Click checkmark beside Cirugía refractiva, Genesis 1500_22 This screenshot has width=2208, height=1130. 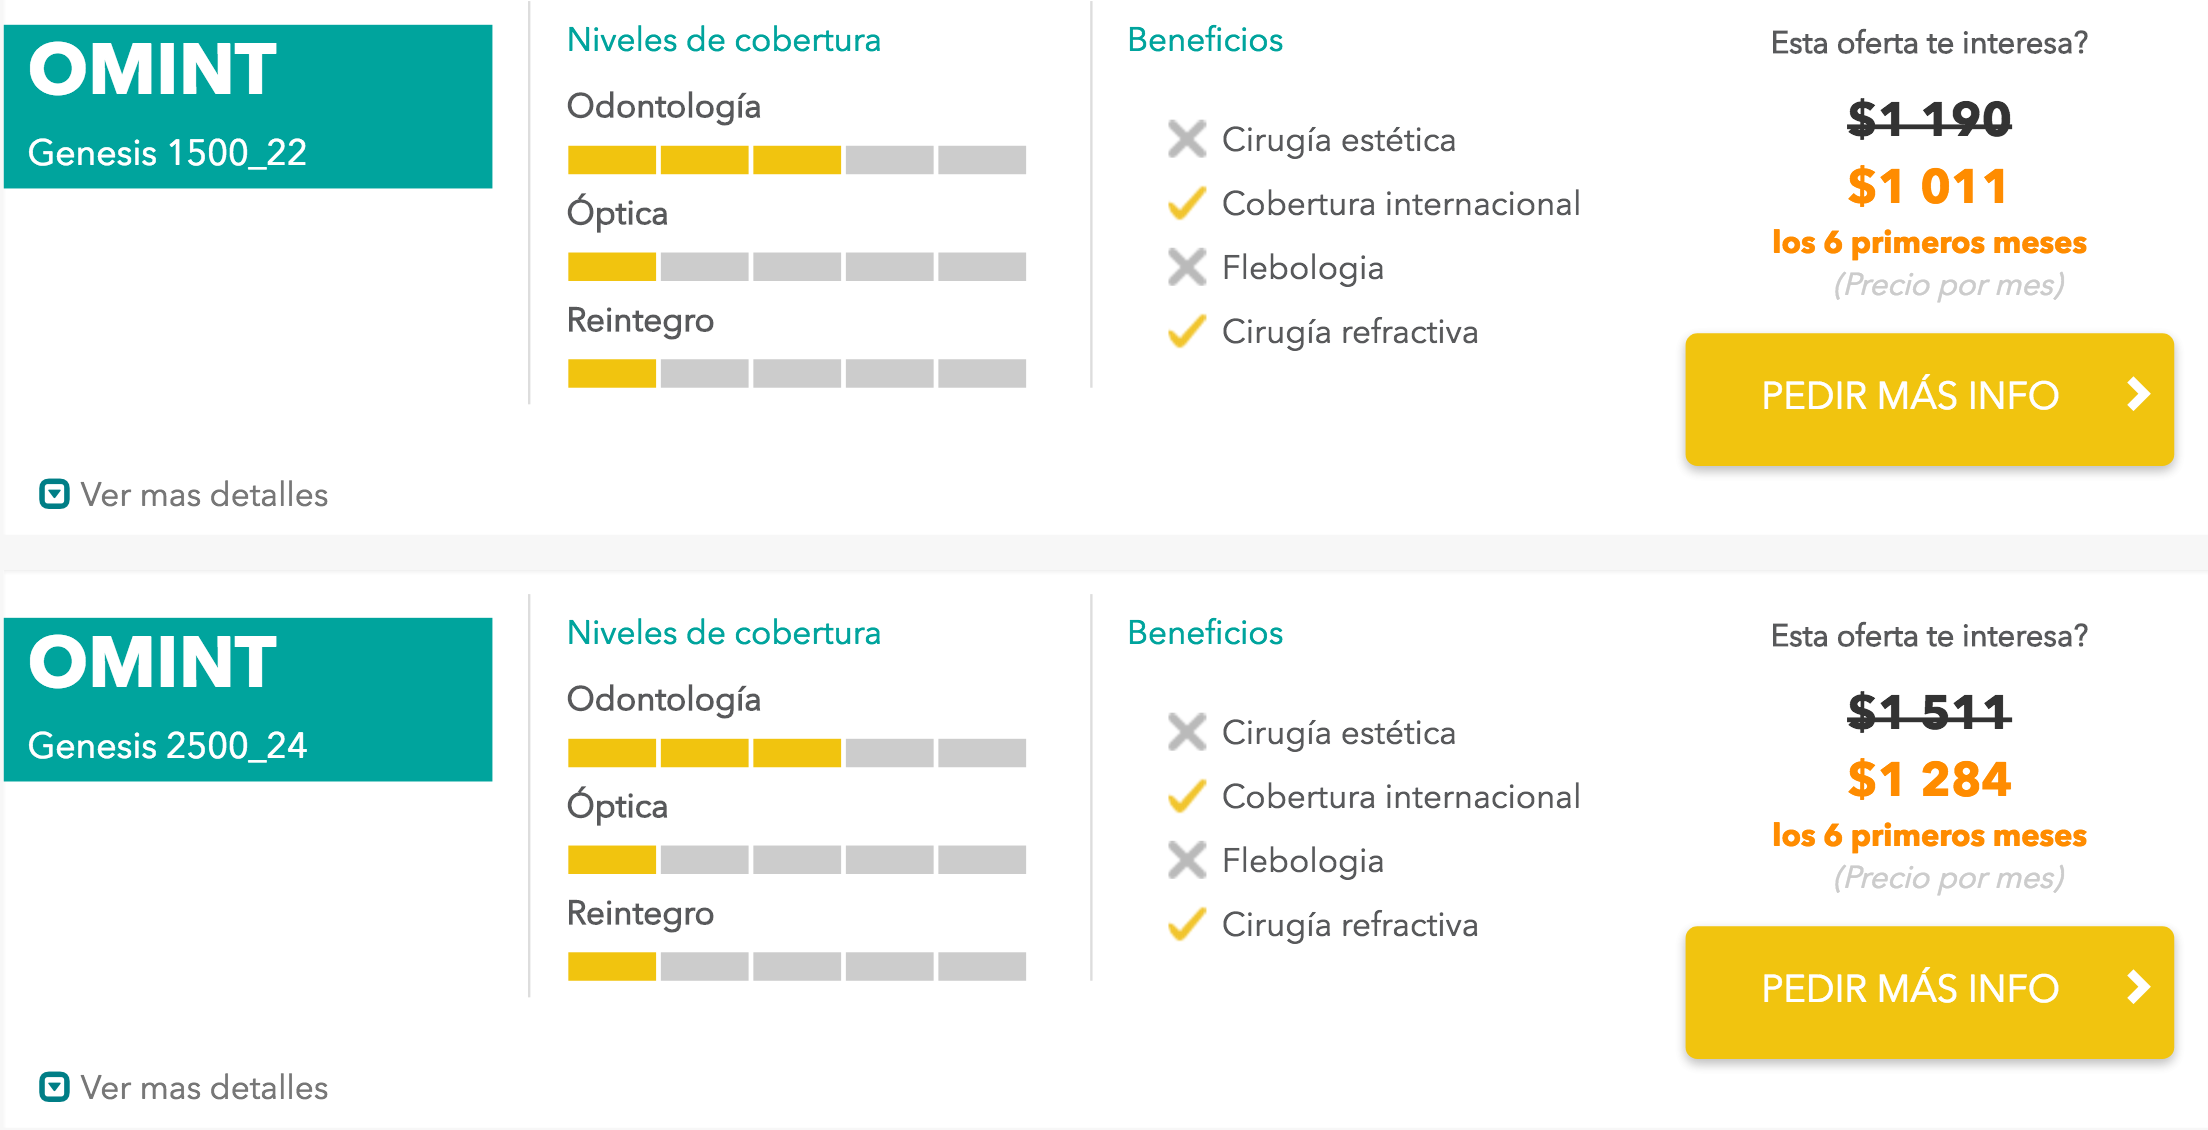pos(1186,331)
